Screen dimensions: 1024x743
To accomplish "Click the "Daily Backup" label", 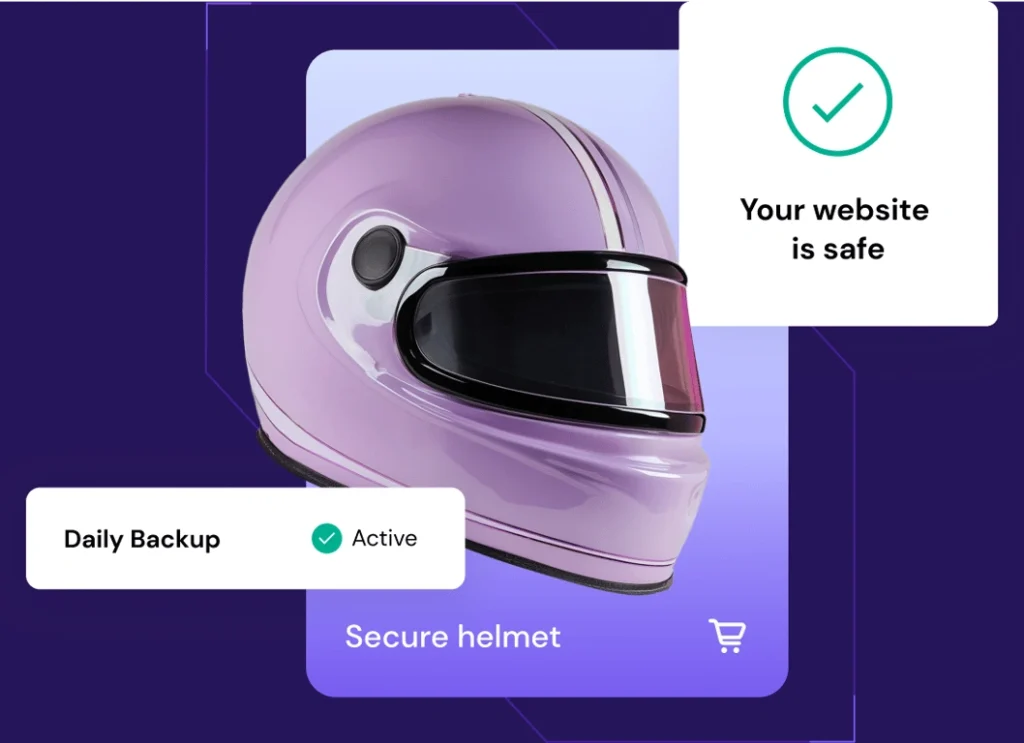I will 142,539.
